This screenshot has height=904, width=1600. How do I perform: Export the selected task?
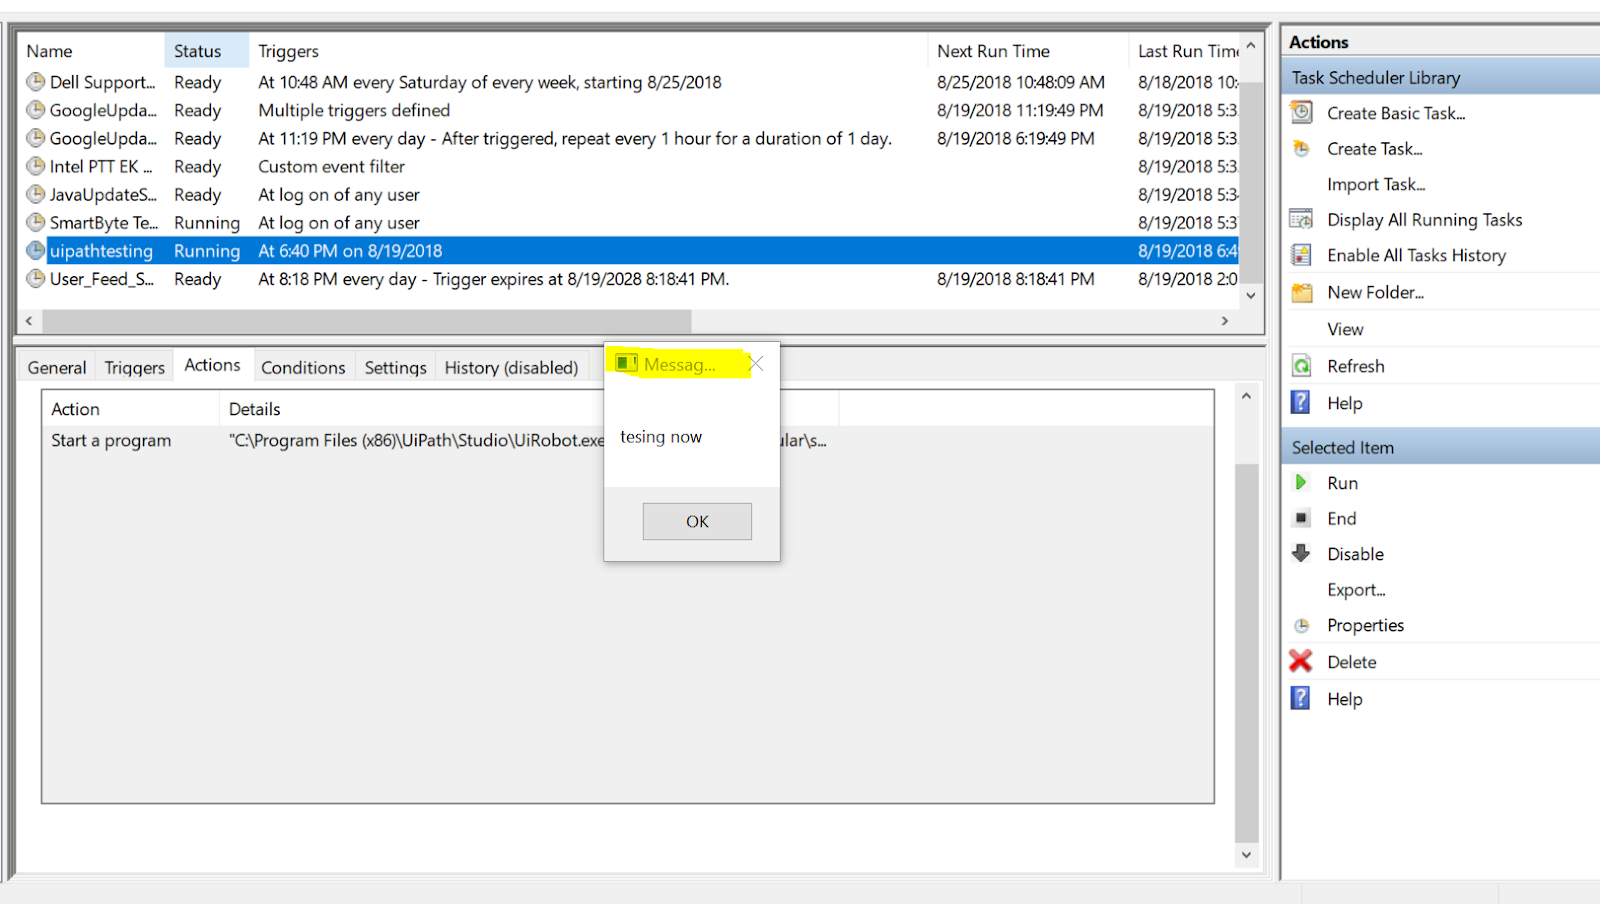click(x=1356, y=589)
